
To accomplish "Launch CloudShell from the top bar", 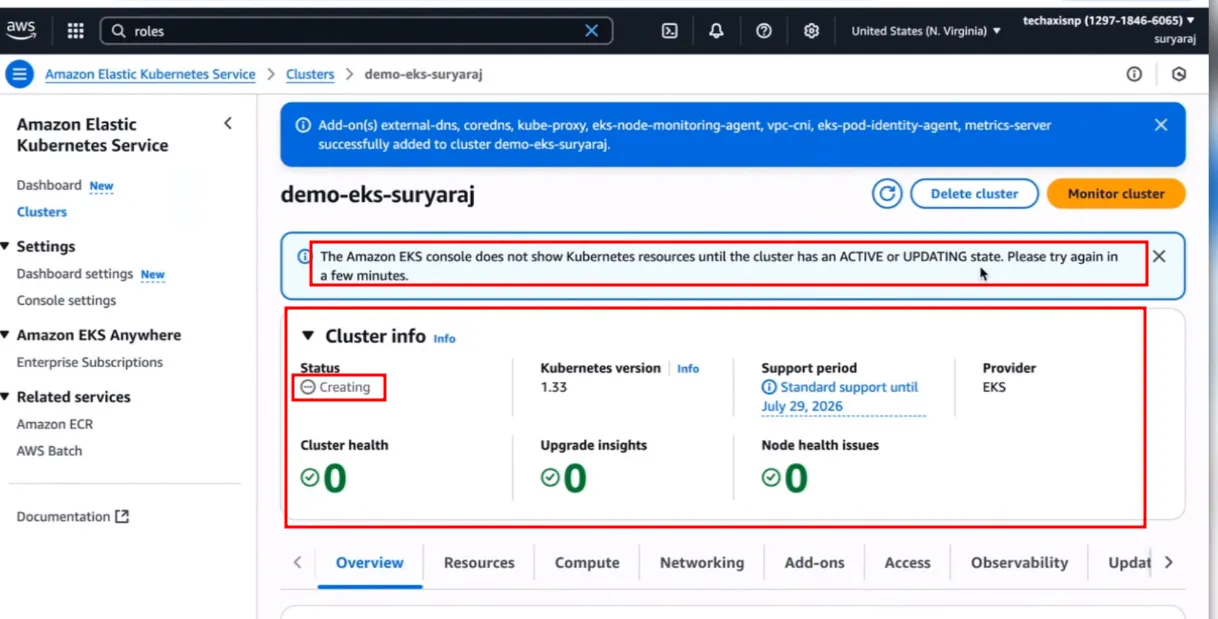I will (670, 31).
